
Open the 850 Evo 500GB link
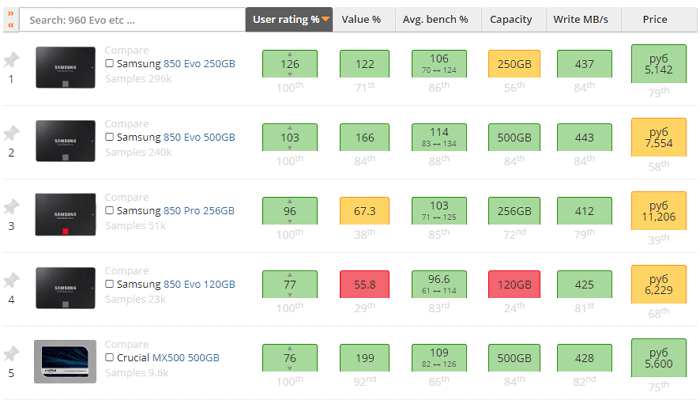(199, 137)
